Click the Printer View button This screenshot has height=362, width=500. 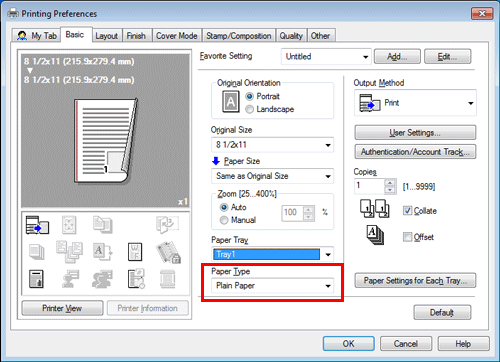(62, 308)
